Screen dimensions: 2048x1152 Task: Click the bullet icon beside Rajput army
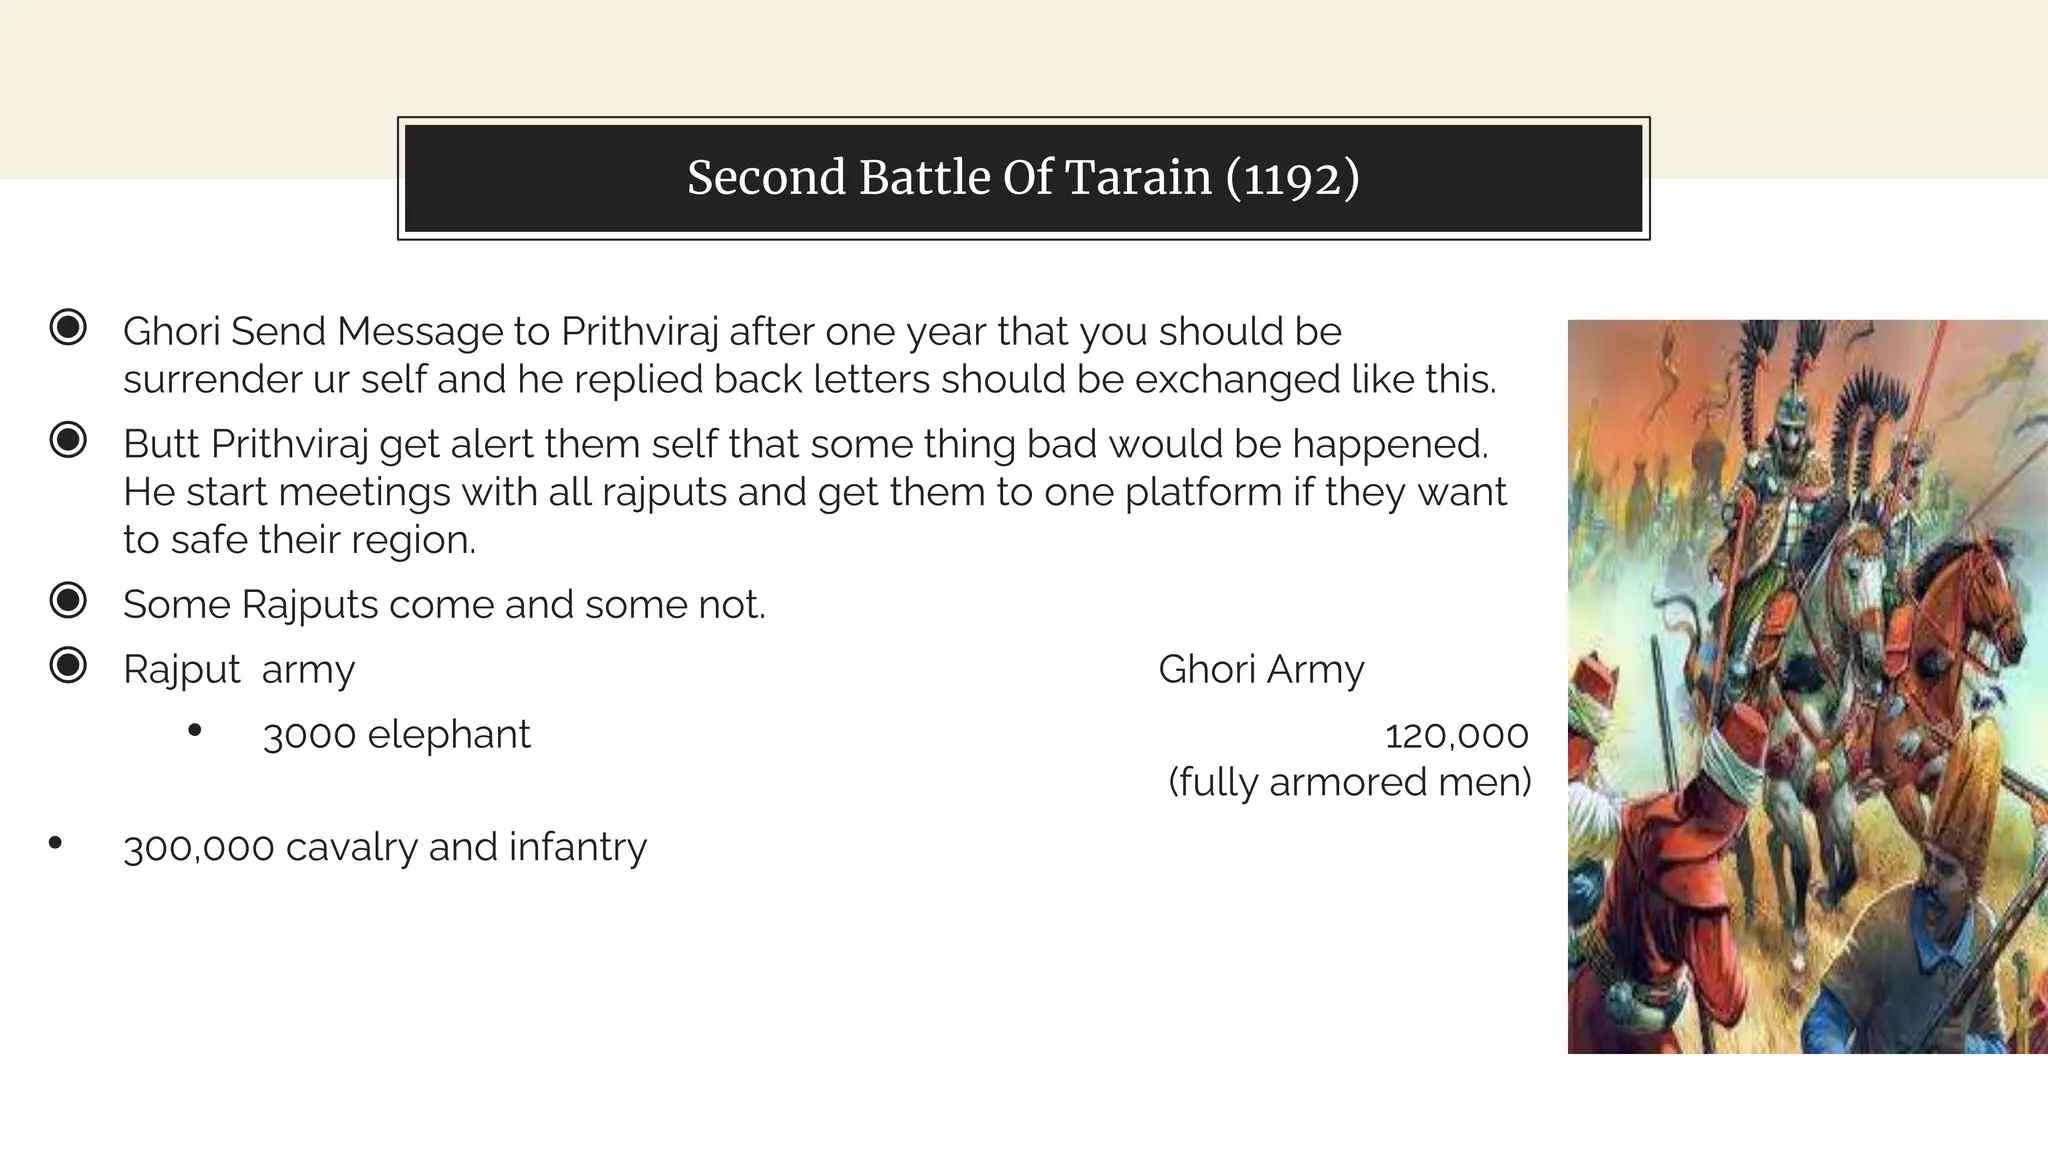68,665
